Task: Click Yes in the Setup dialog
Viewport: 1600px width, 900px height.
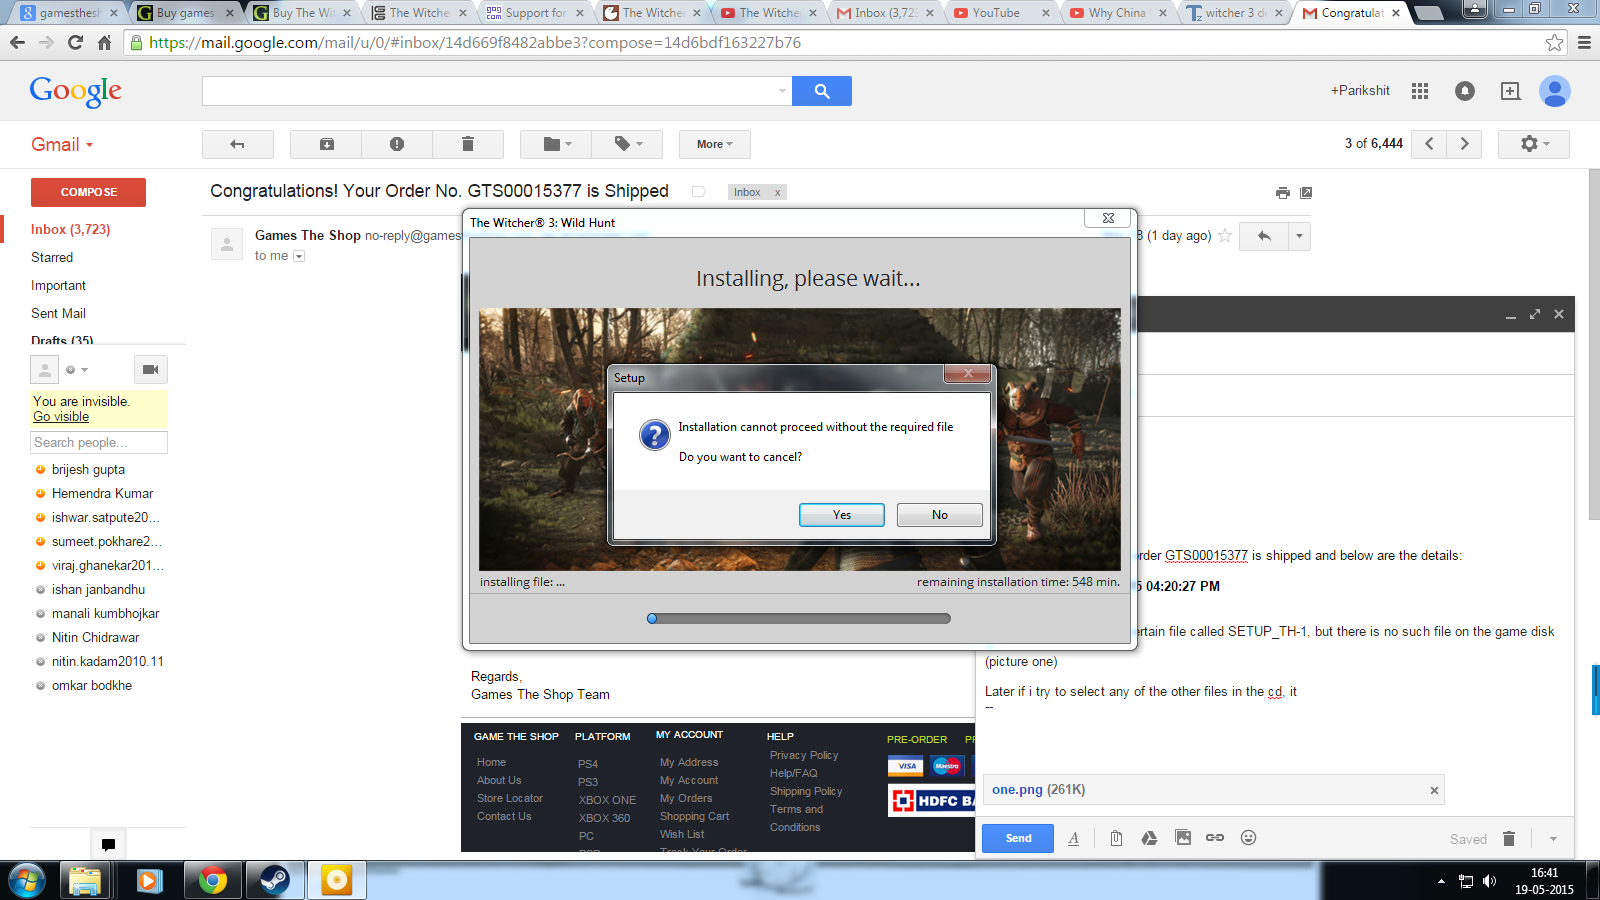Action: (842, 515)
